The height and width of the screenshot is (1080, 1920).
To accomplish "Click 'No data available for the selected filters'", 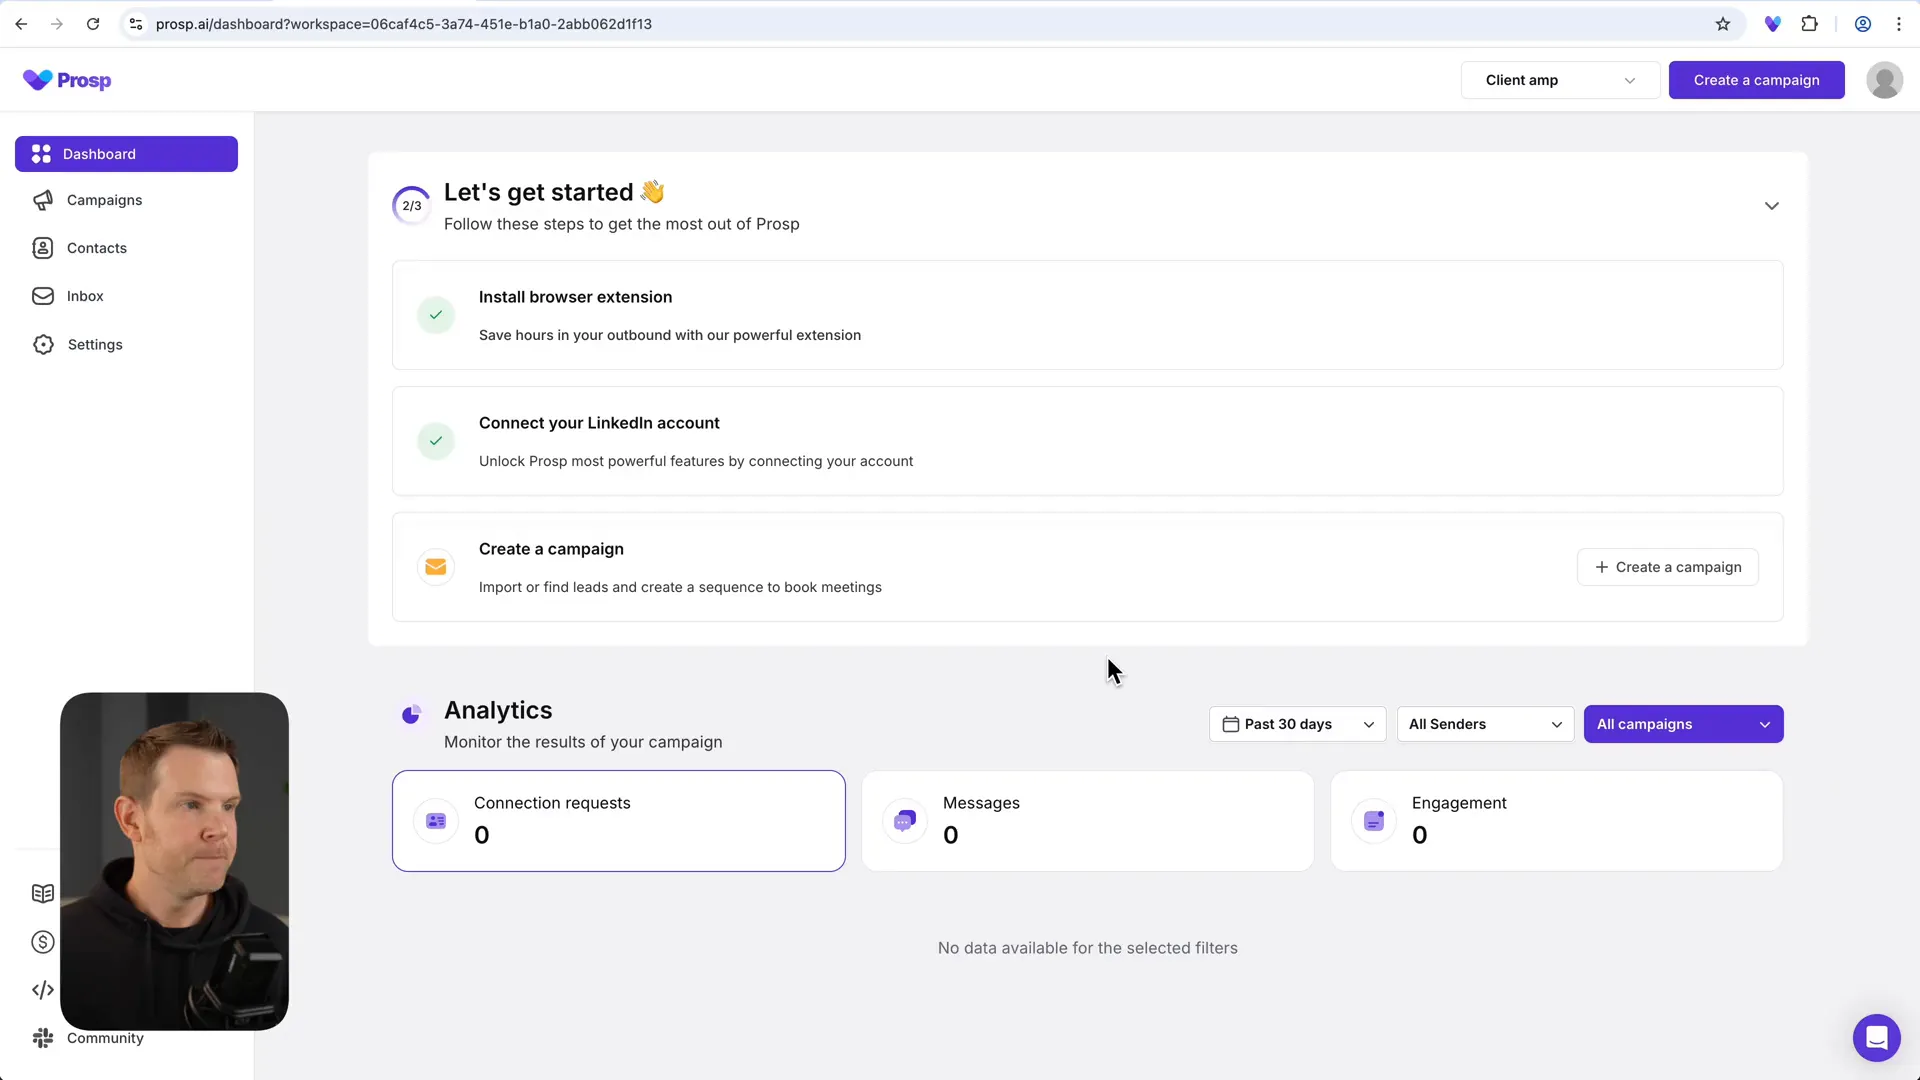I will click(1087, 948).
